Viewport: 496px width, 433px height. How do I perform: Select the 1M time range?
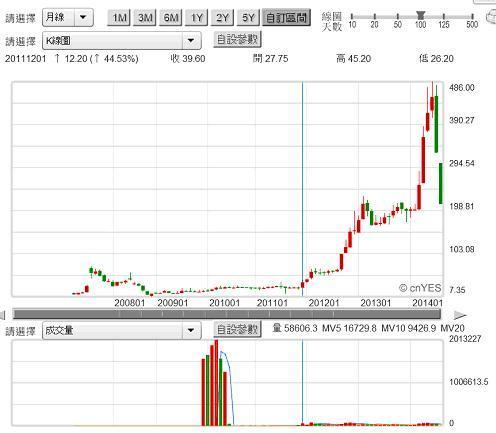tap(119, 18)
